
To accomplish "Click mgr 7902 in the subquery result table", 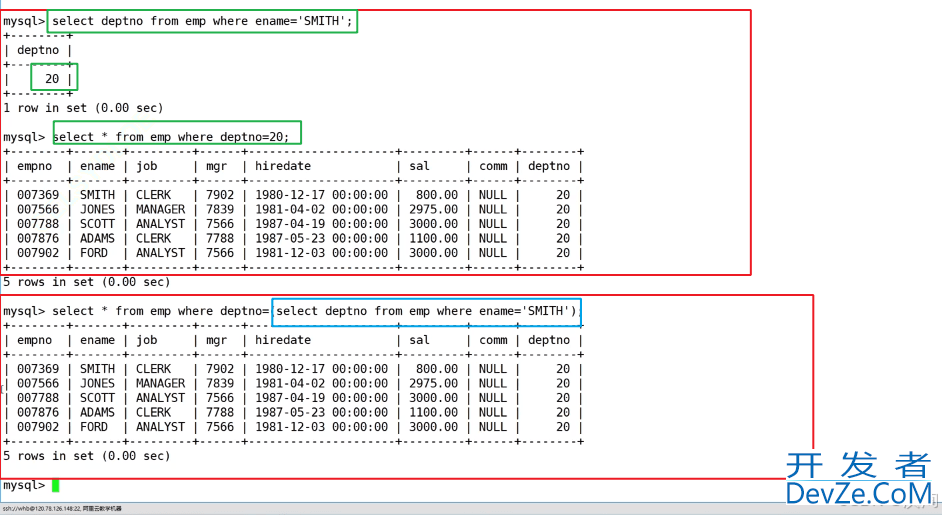I will point(220,369).
